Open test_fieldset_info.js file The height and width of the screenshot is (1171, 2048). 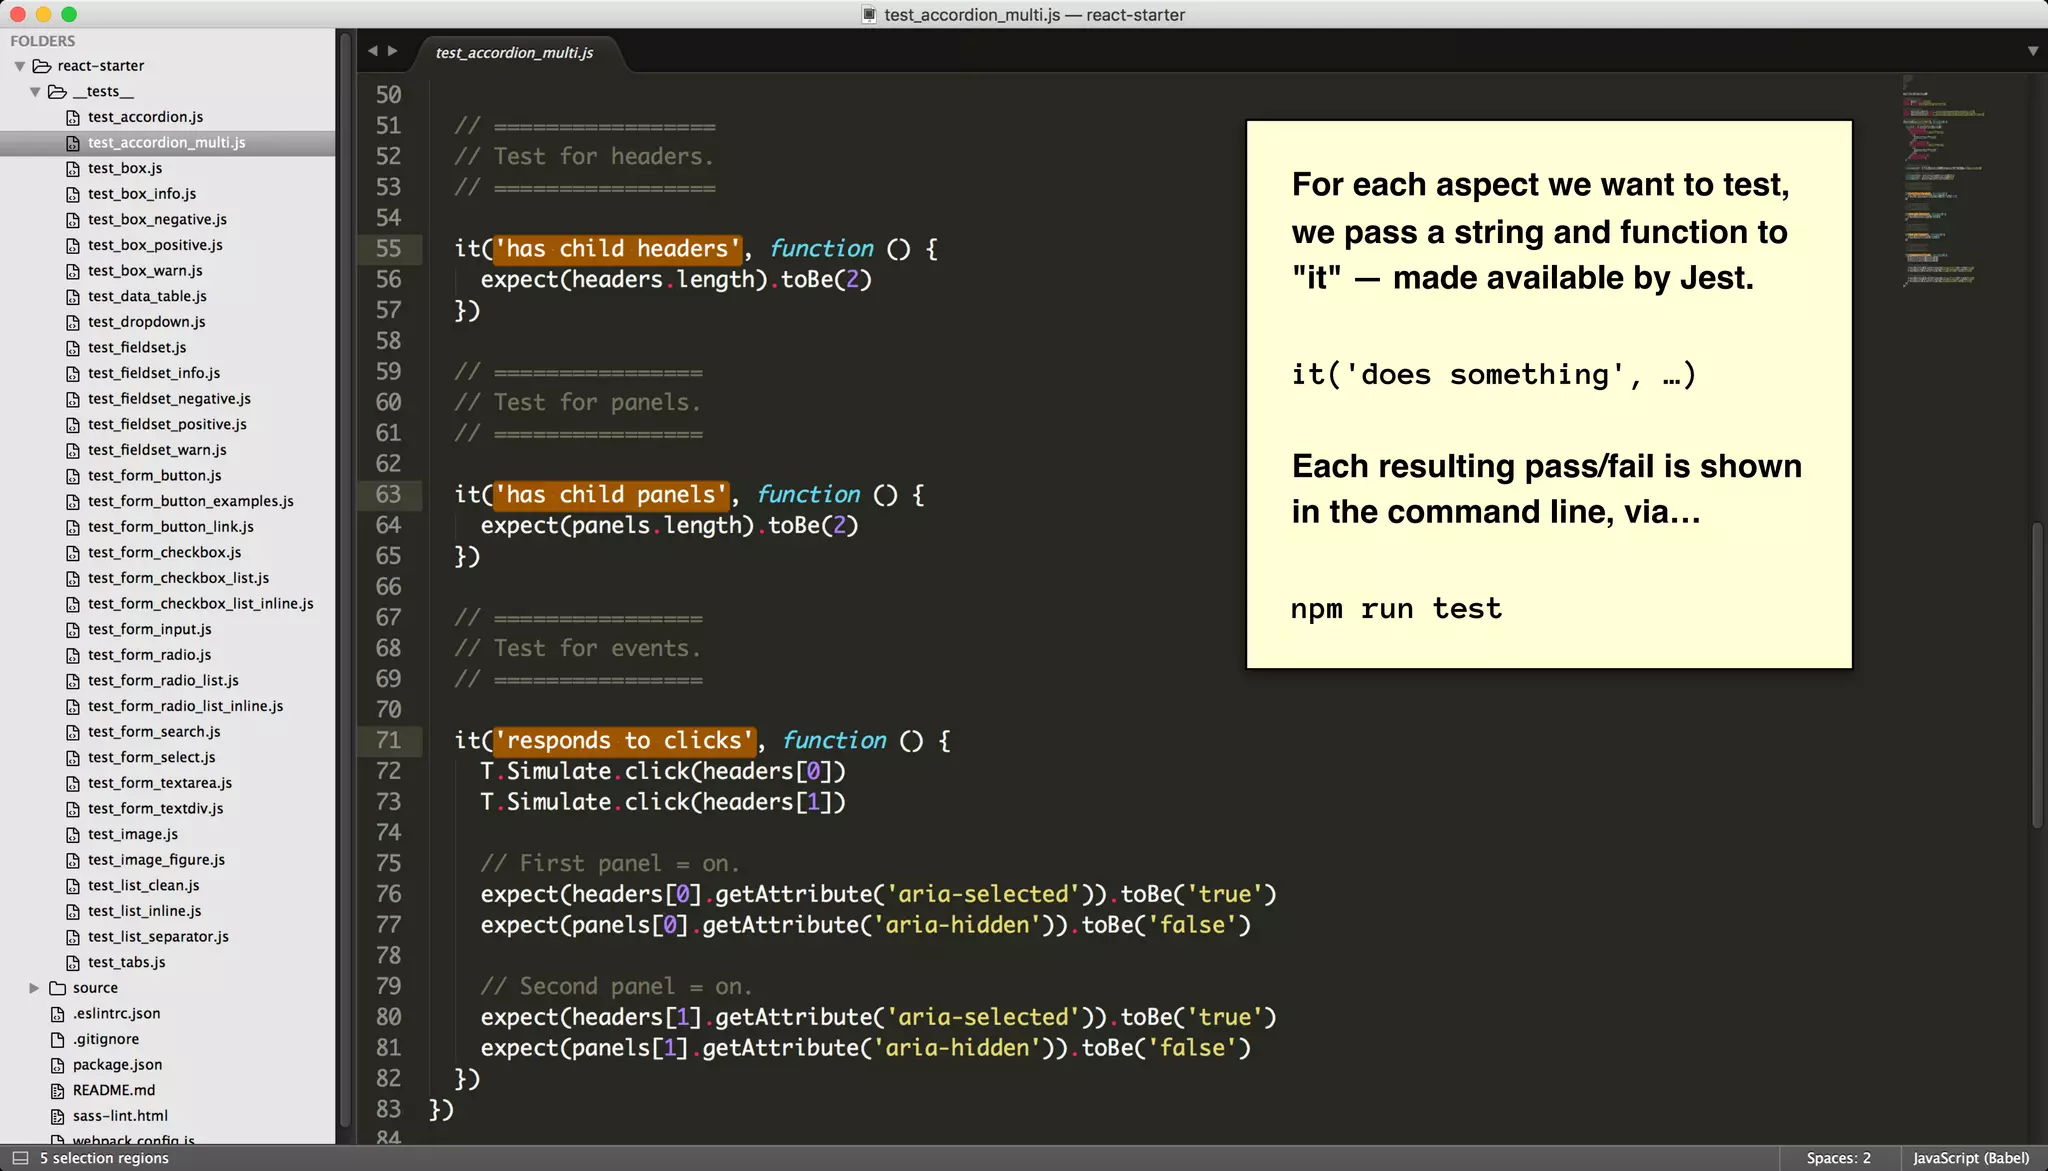(154, 373)
